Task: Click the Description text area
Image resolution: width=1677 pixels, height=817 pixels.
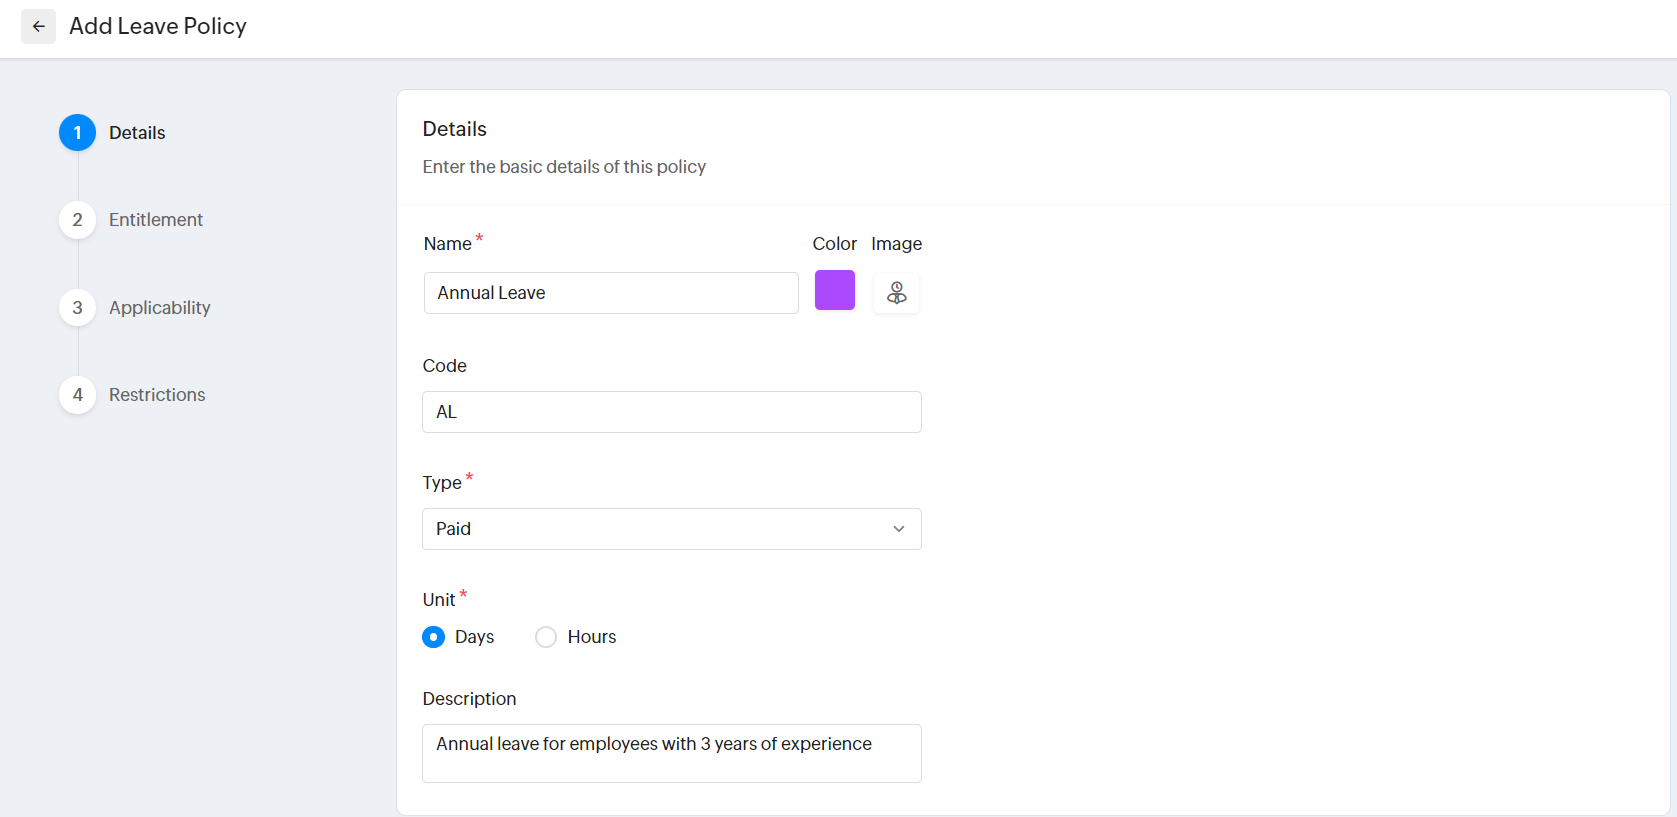Action: click(672, 753)
